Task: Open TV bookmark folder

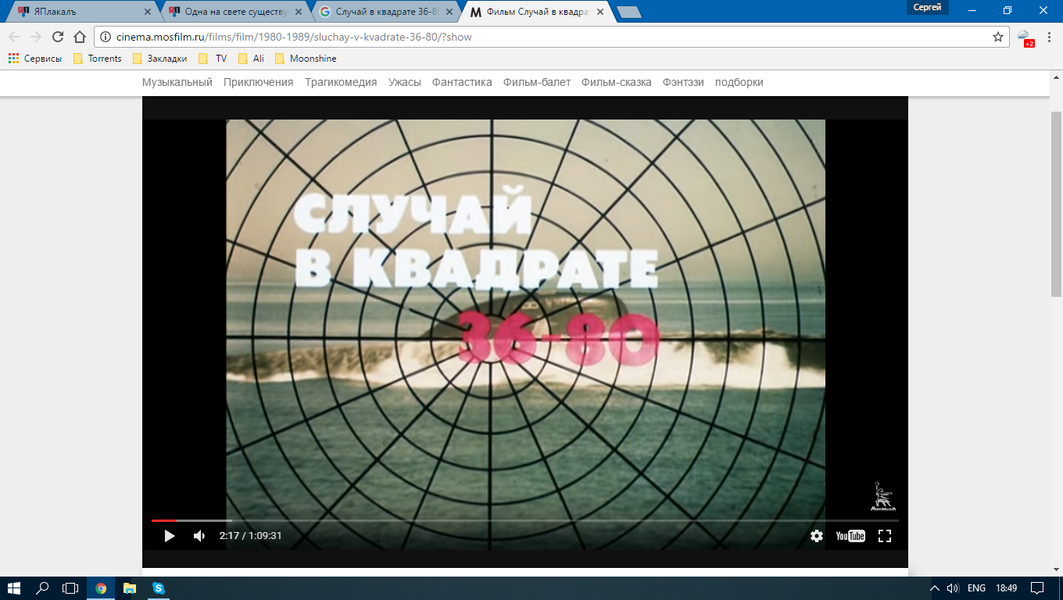Action: click(213, 58)
